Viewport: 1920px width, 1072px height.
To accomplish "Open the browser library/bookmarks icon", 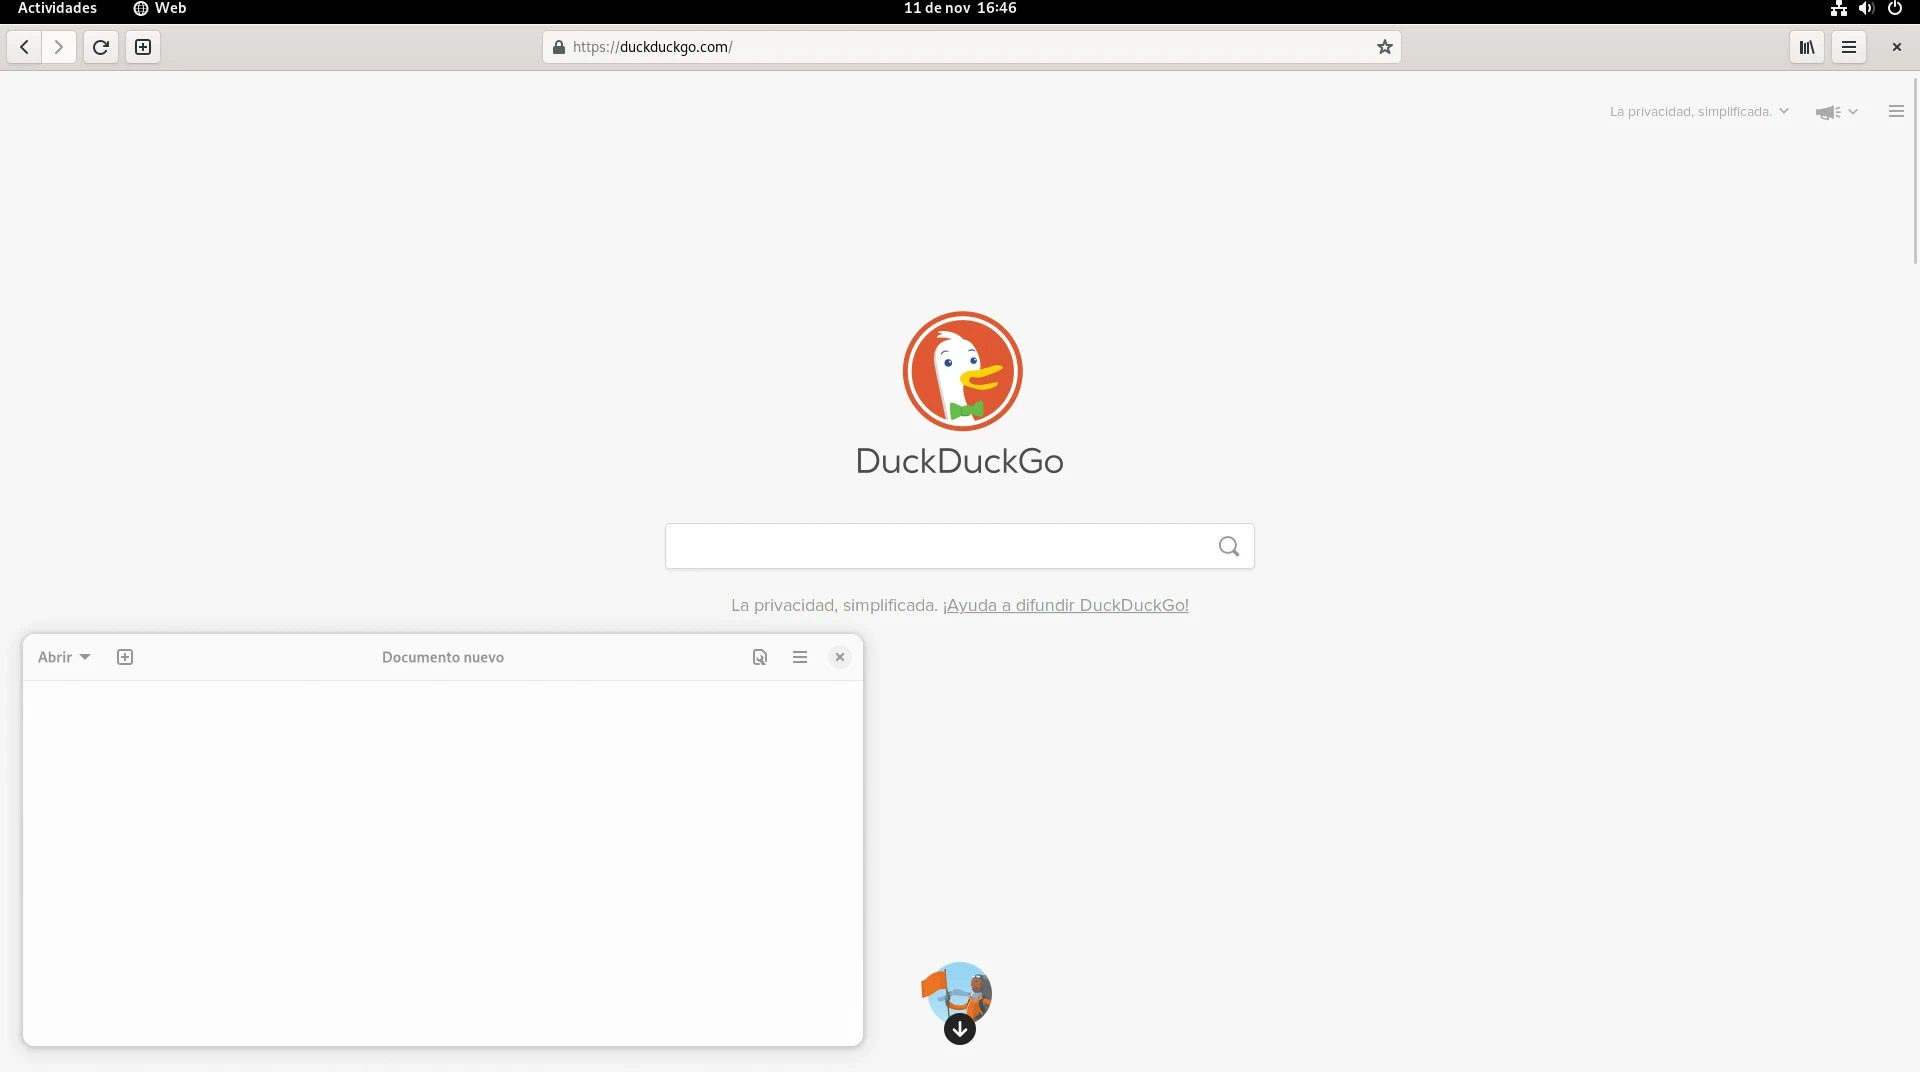I will [1806, 47].
